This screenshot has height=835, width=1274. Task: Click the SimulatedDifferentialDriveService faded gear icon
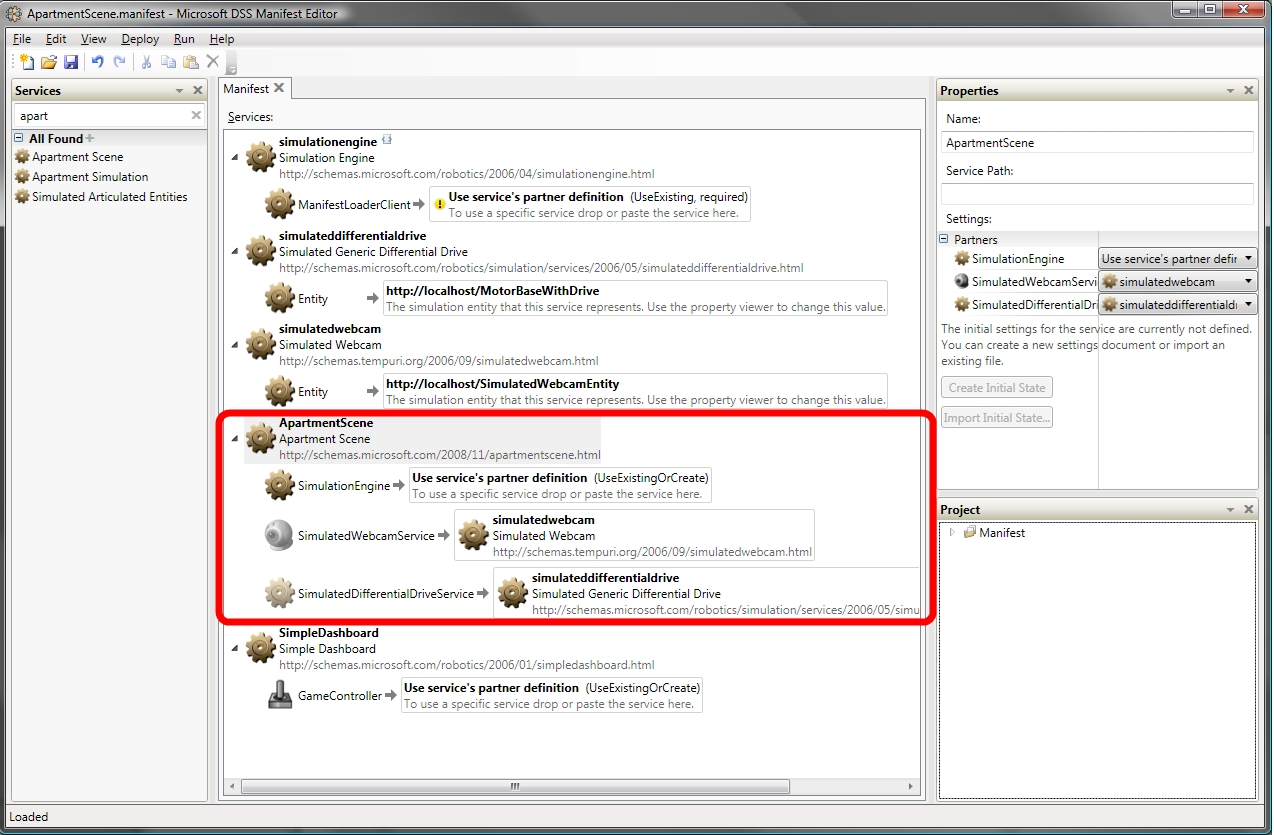tap(280, 593)
